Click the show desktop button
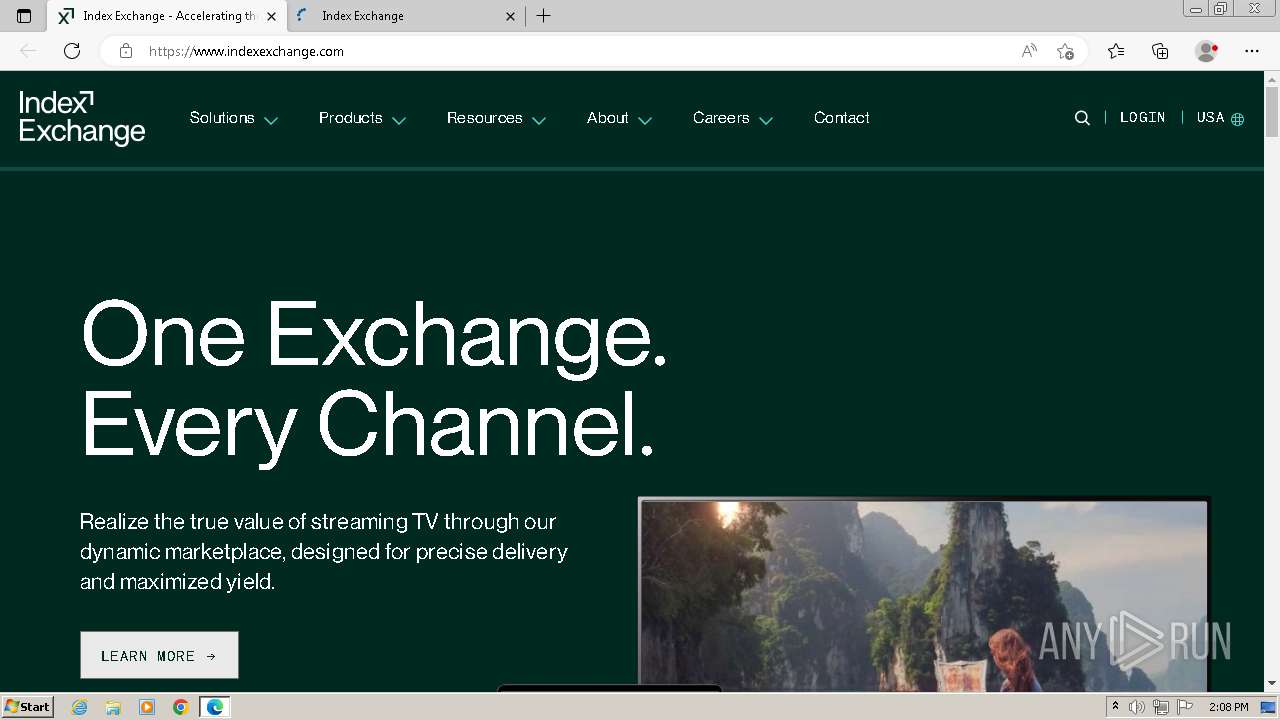The height and width of the screenshot is (720, 1280). (1269, 707)
